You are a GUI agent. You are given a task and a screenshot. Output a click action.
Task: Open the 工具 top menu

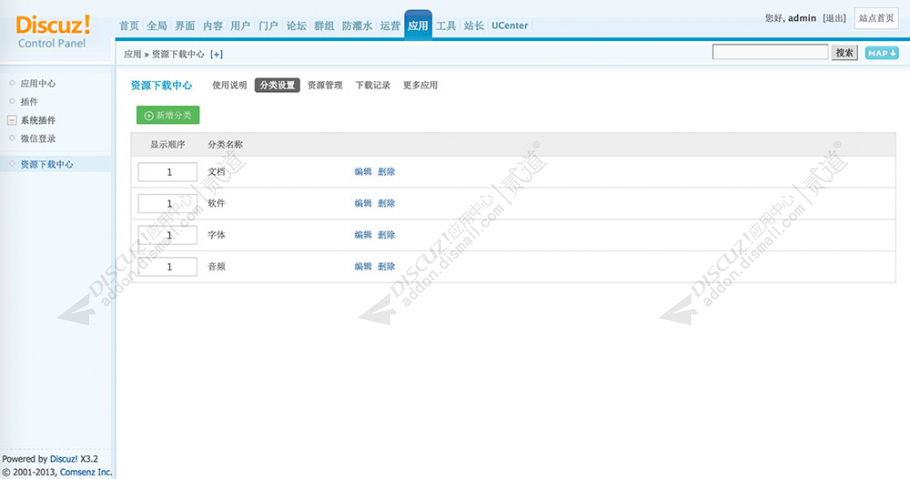pos(446,26)
